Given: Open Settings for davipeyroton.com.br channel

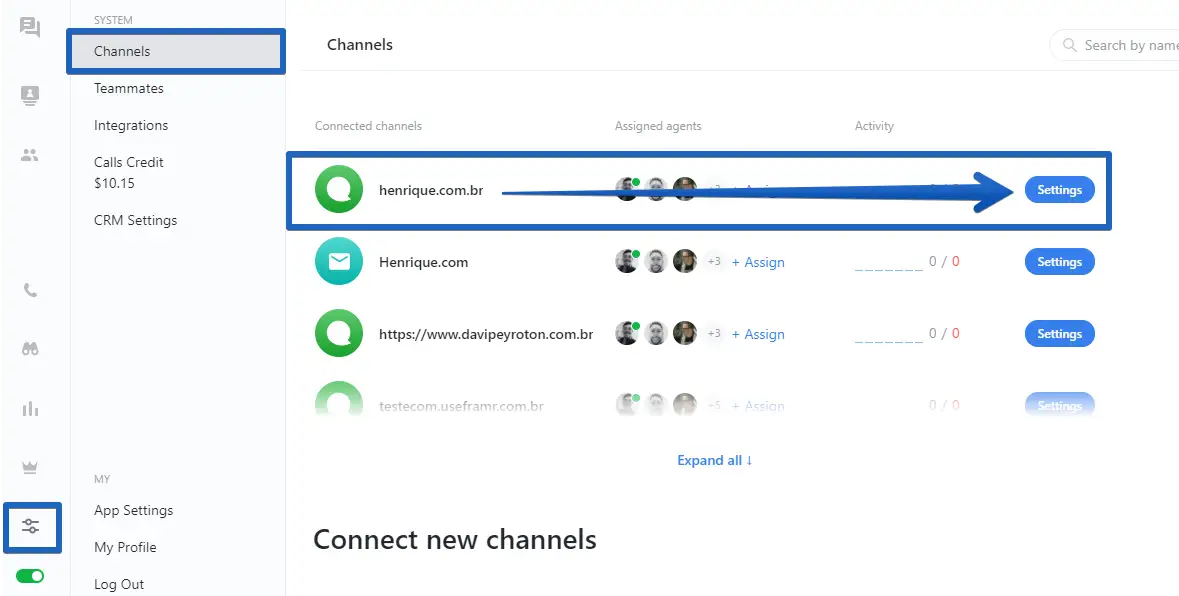Looking at the screenshot, I should click(x=1059, y=334).
